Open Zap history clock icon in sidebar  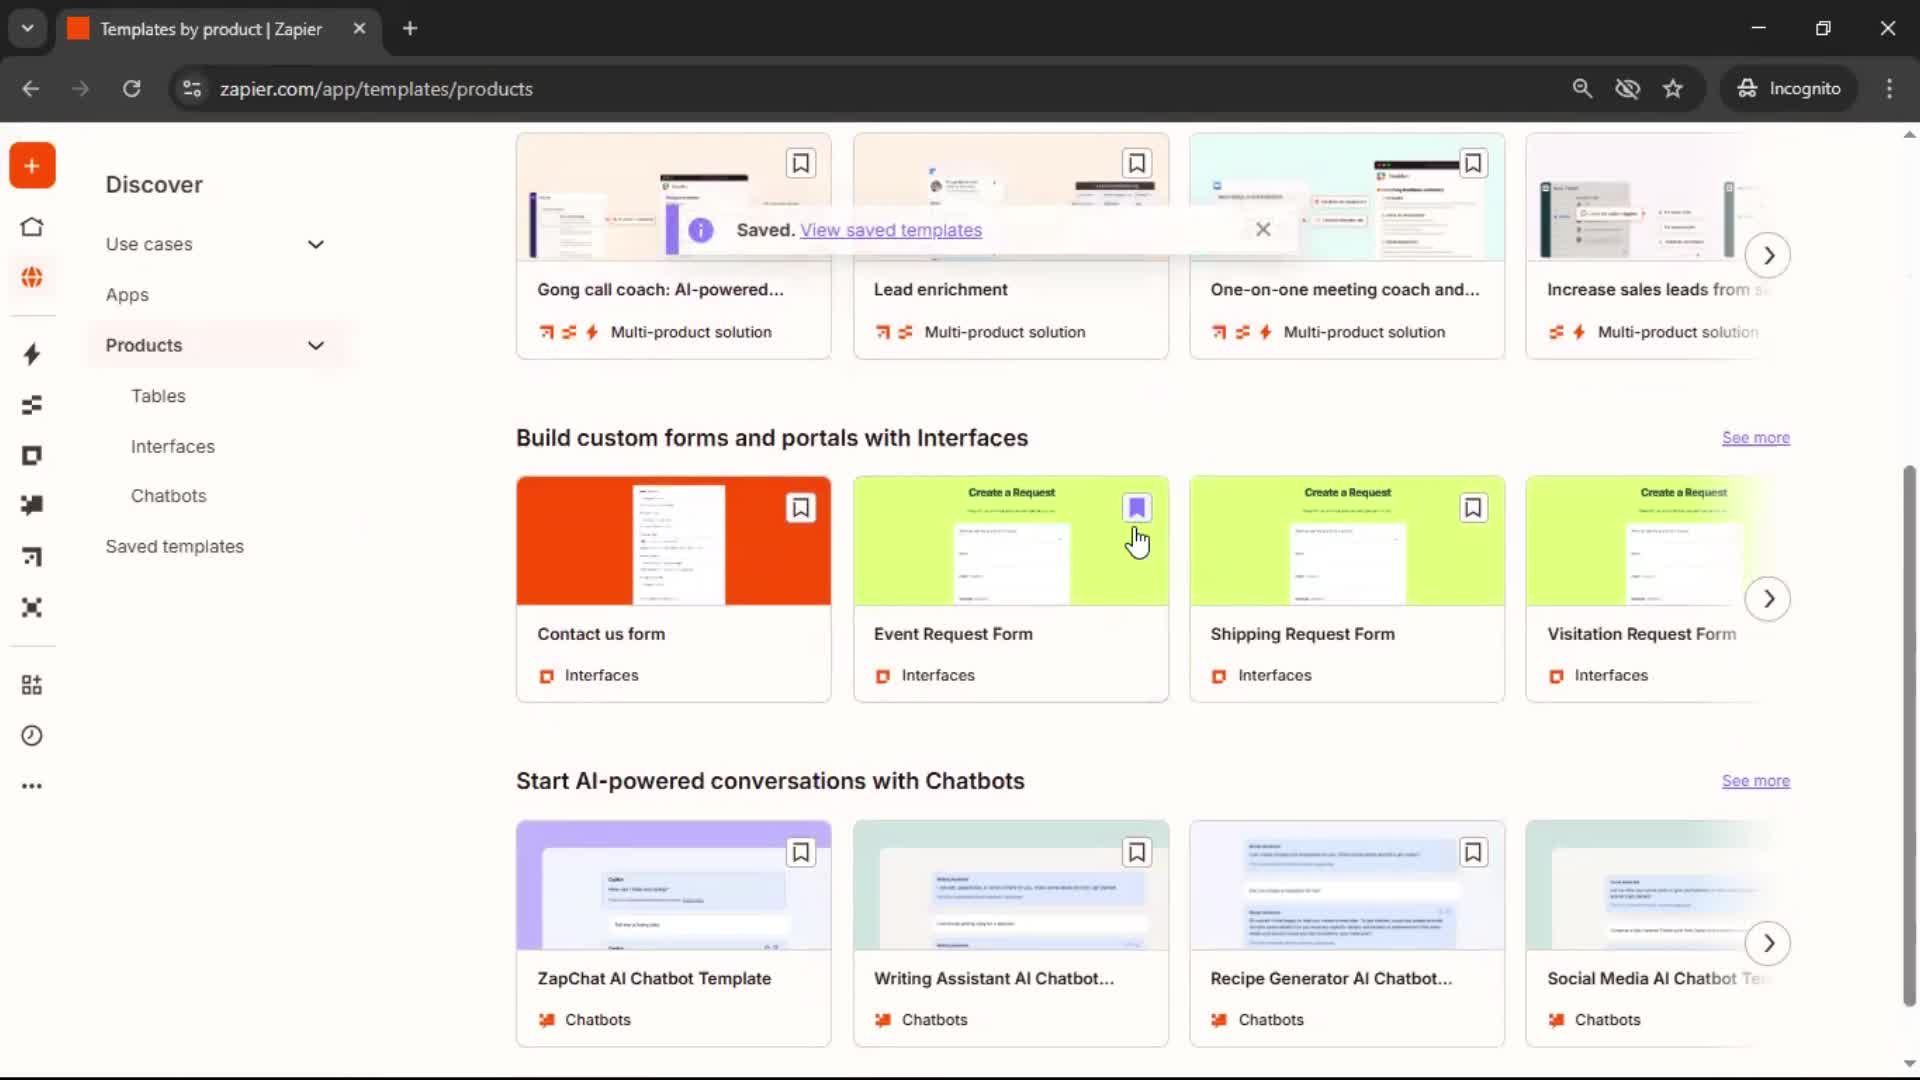click(x=32, y=736)
